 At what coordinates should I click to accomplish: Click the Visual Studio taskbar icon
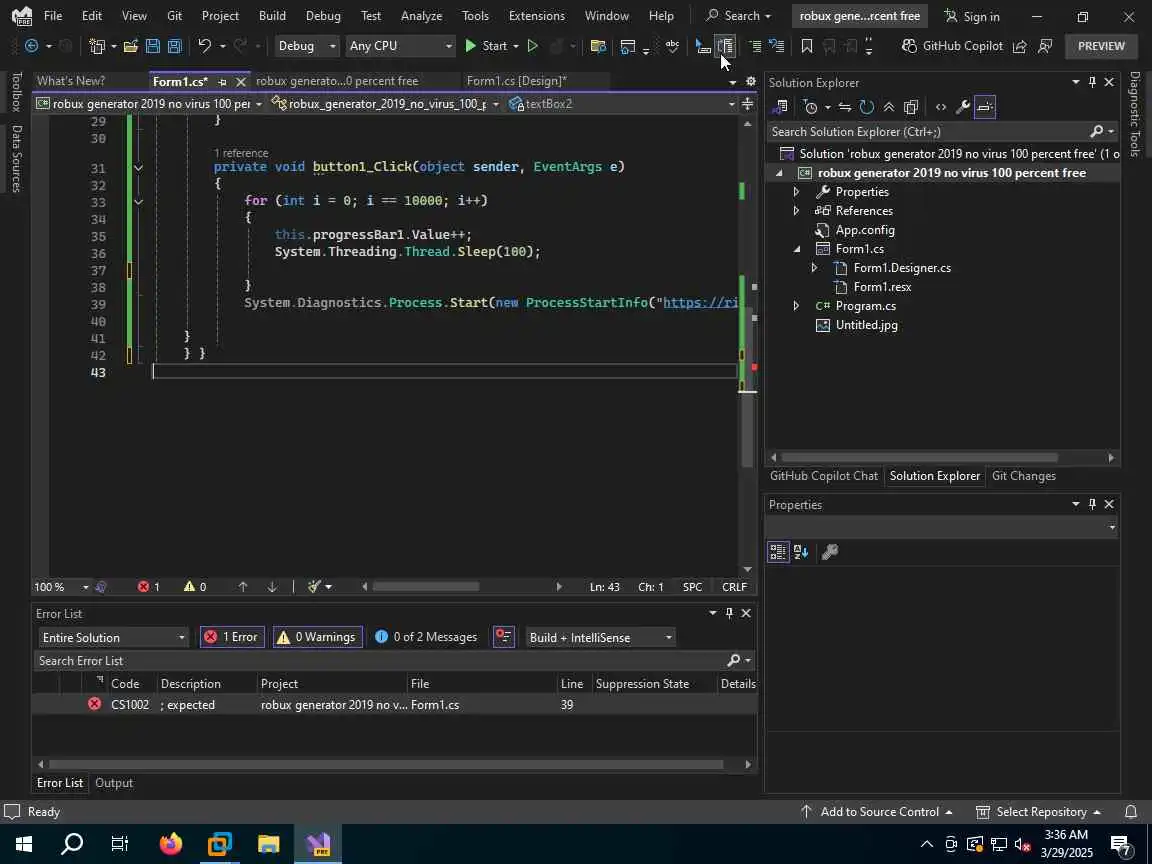coord(318,843)
